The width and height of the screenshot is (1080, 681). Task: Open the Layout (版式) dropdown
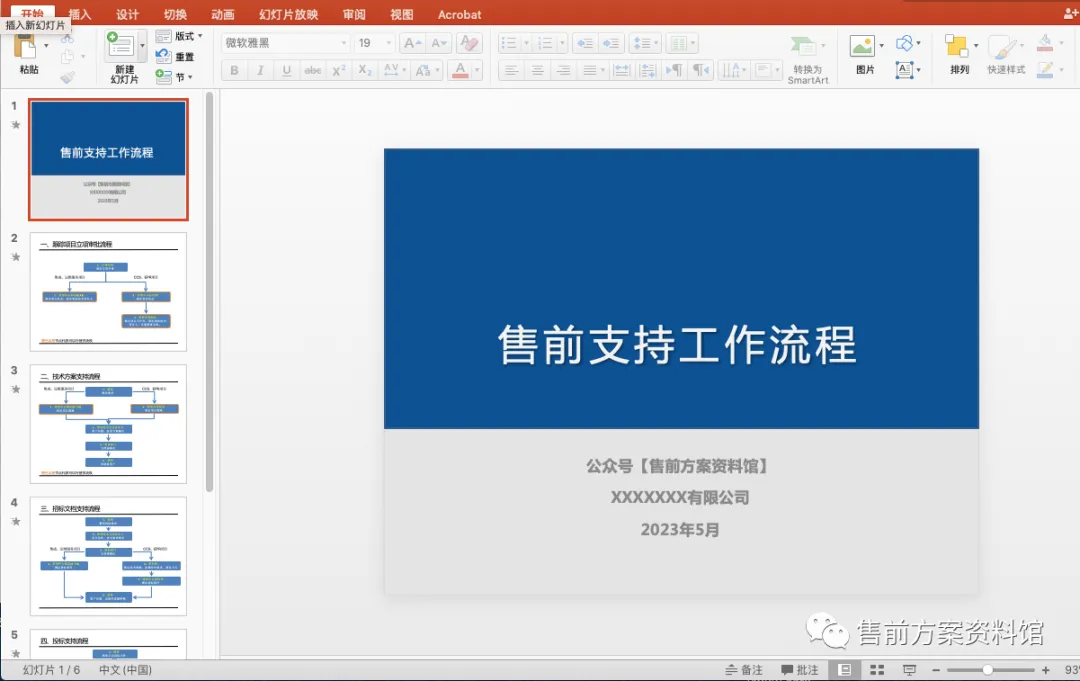pyautogui.click(x=179, y=36)
